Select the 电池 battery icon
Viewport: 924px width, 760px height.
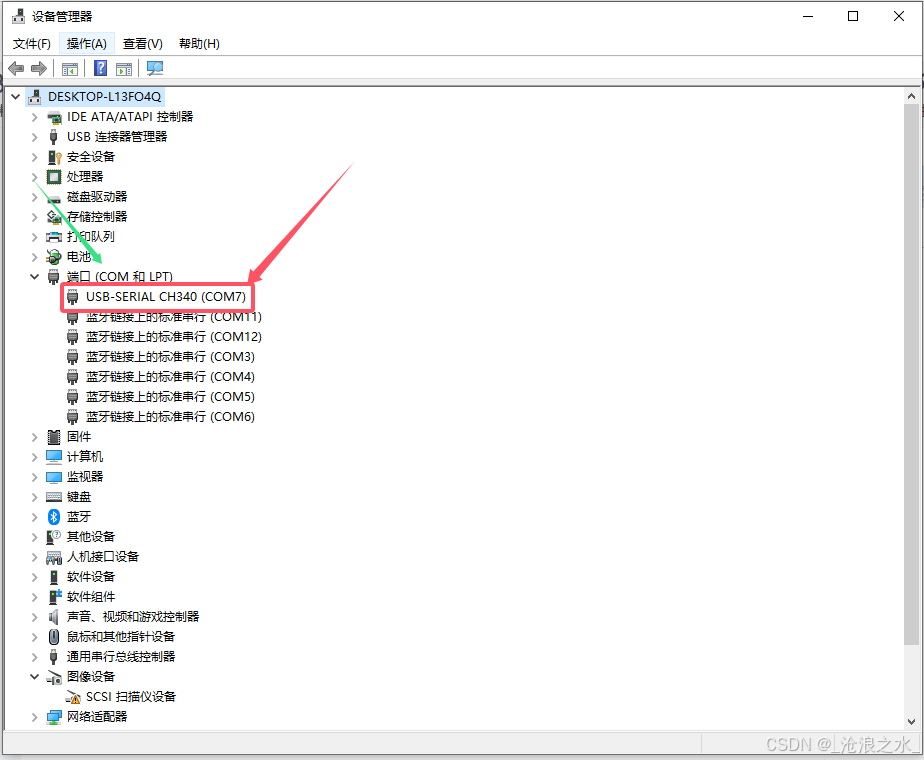(x=54, y=257)
